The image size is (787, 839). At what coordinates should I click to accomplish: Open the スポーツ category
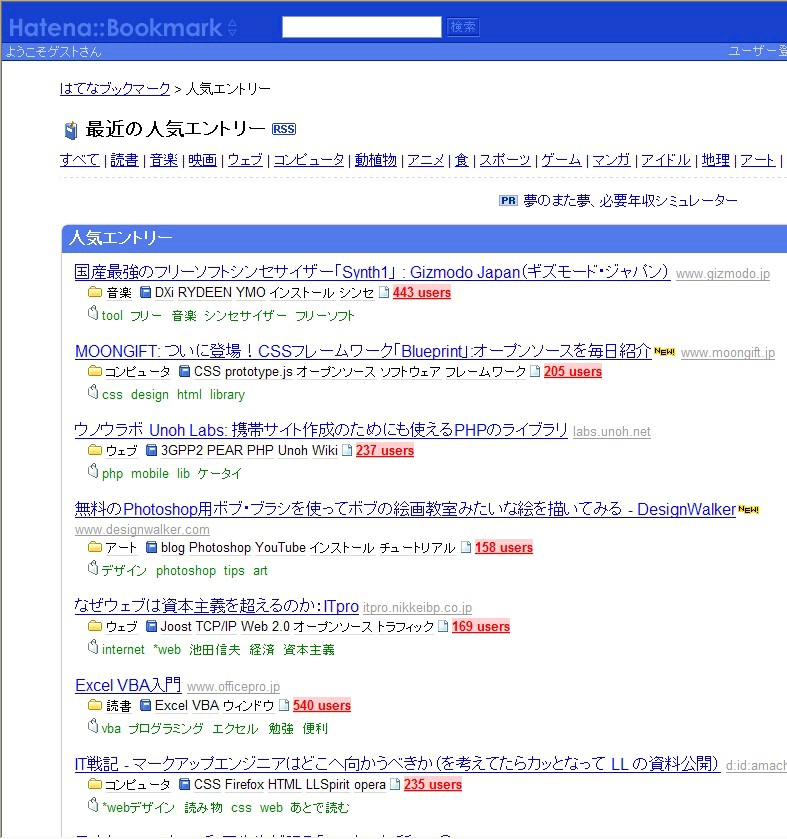tap(505, 159)
